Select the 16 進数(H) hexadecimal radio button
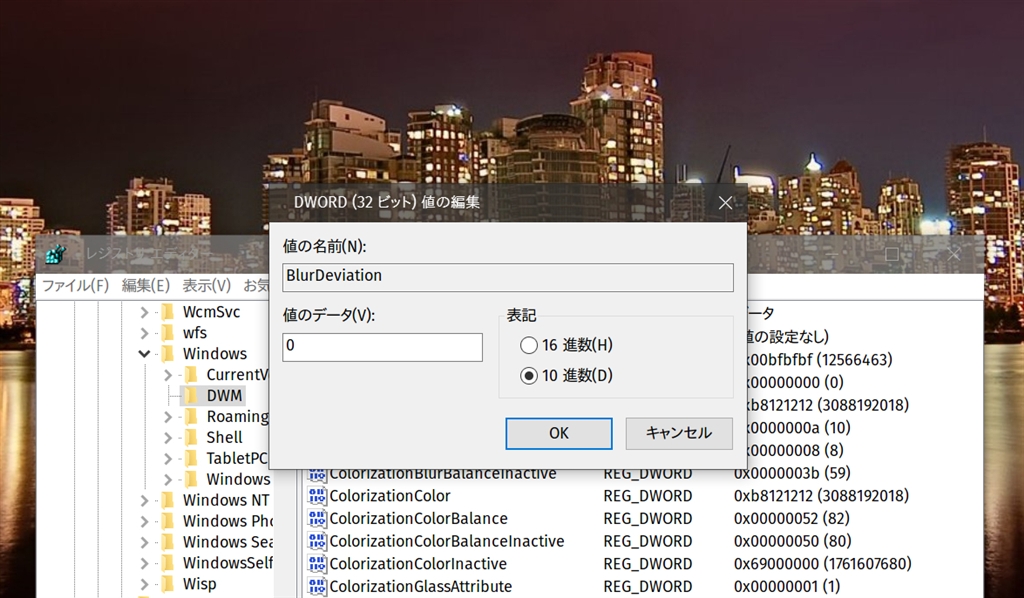Viewport: 1024px width, 598px height. (x=528, y=345)
